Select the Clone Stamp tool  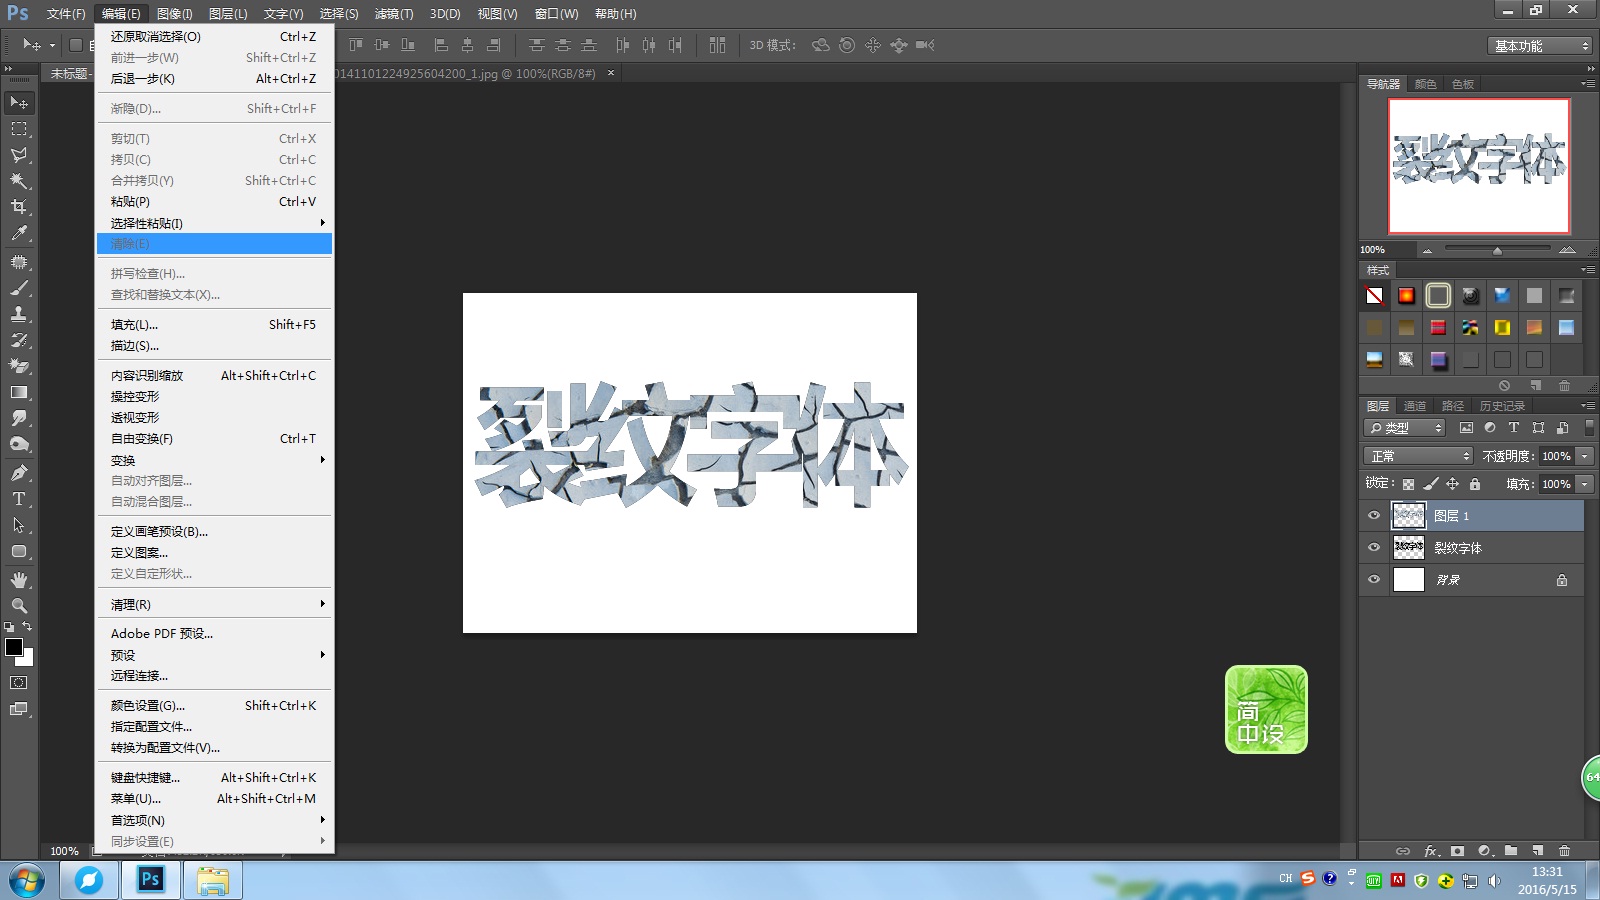19,314
